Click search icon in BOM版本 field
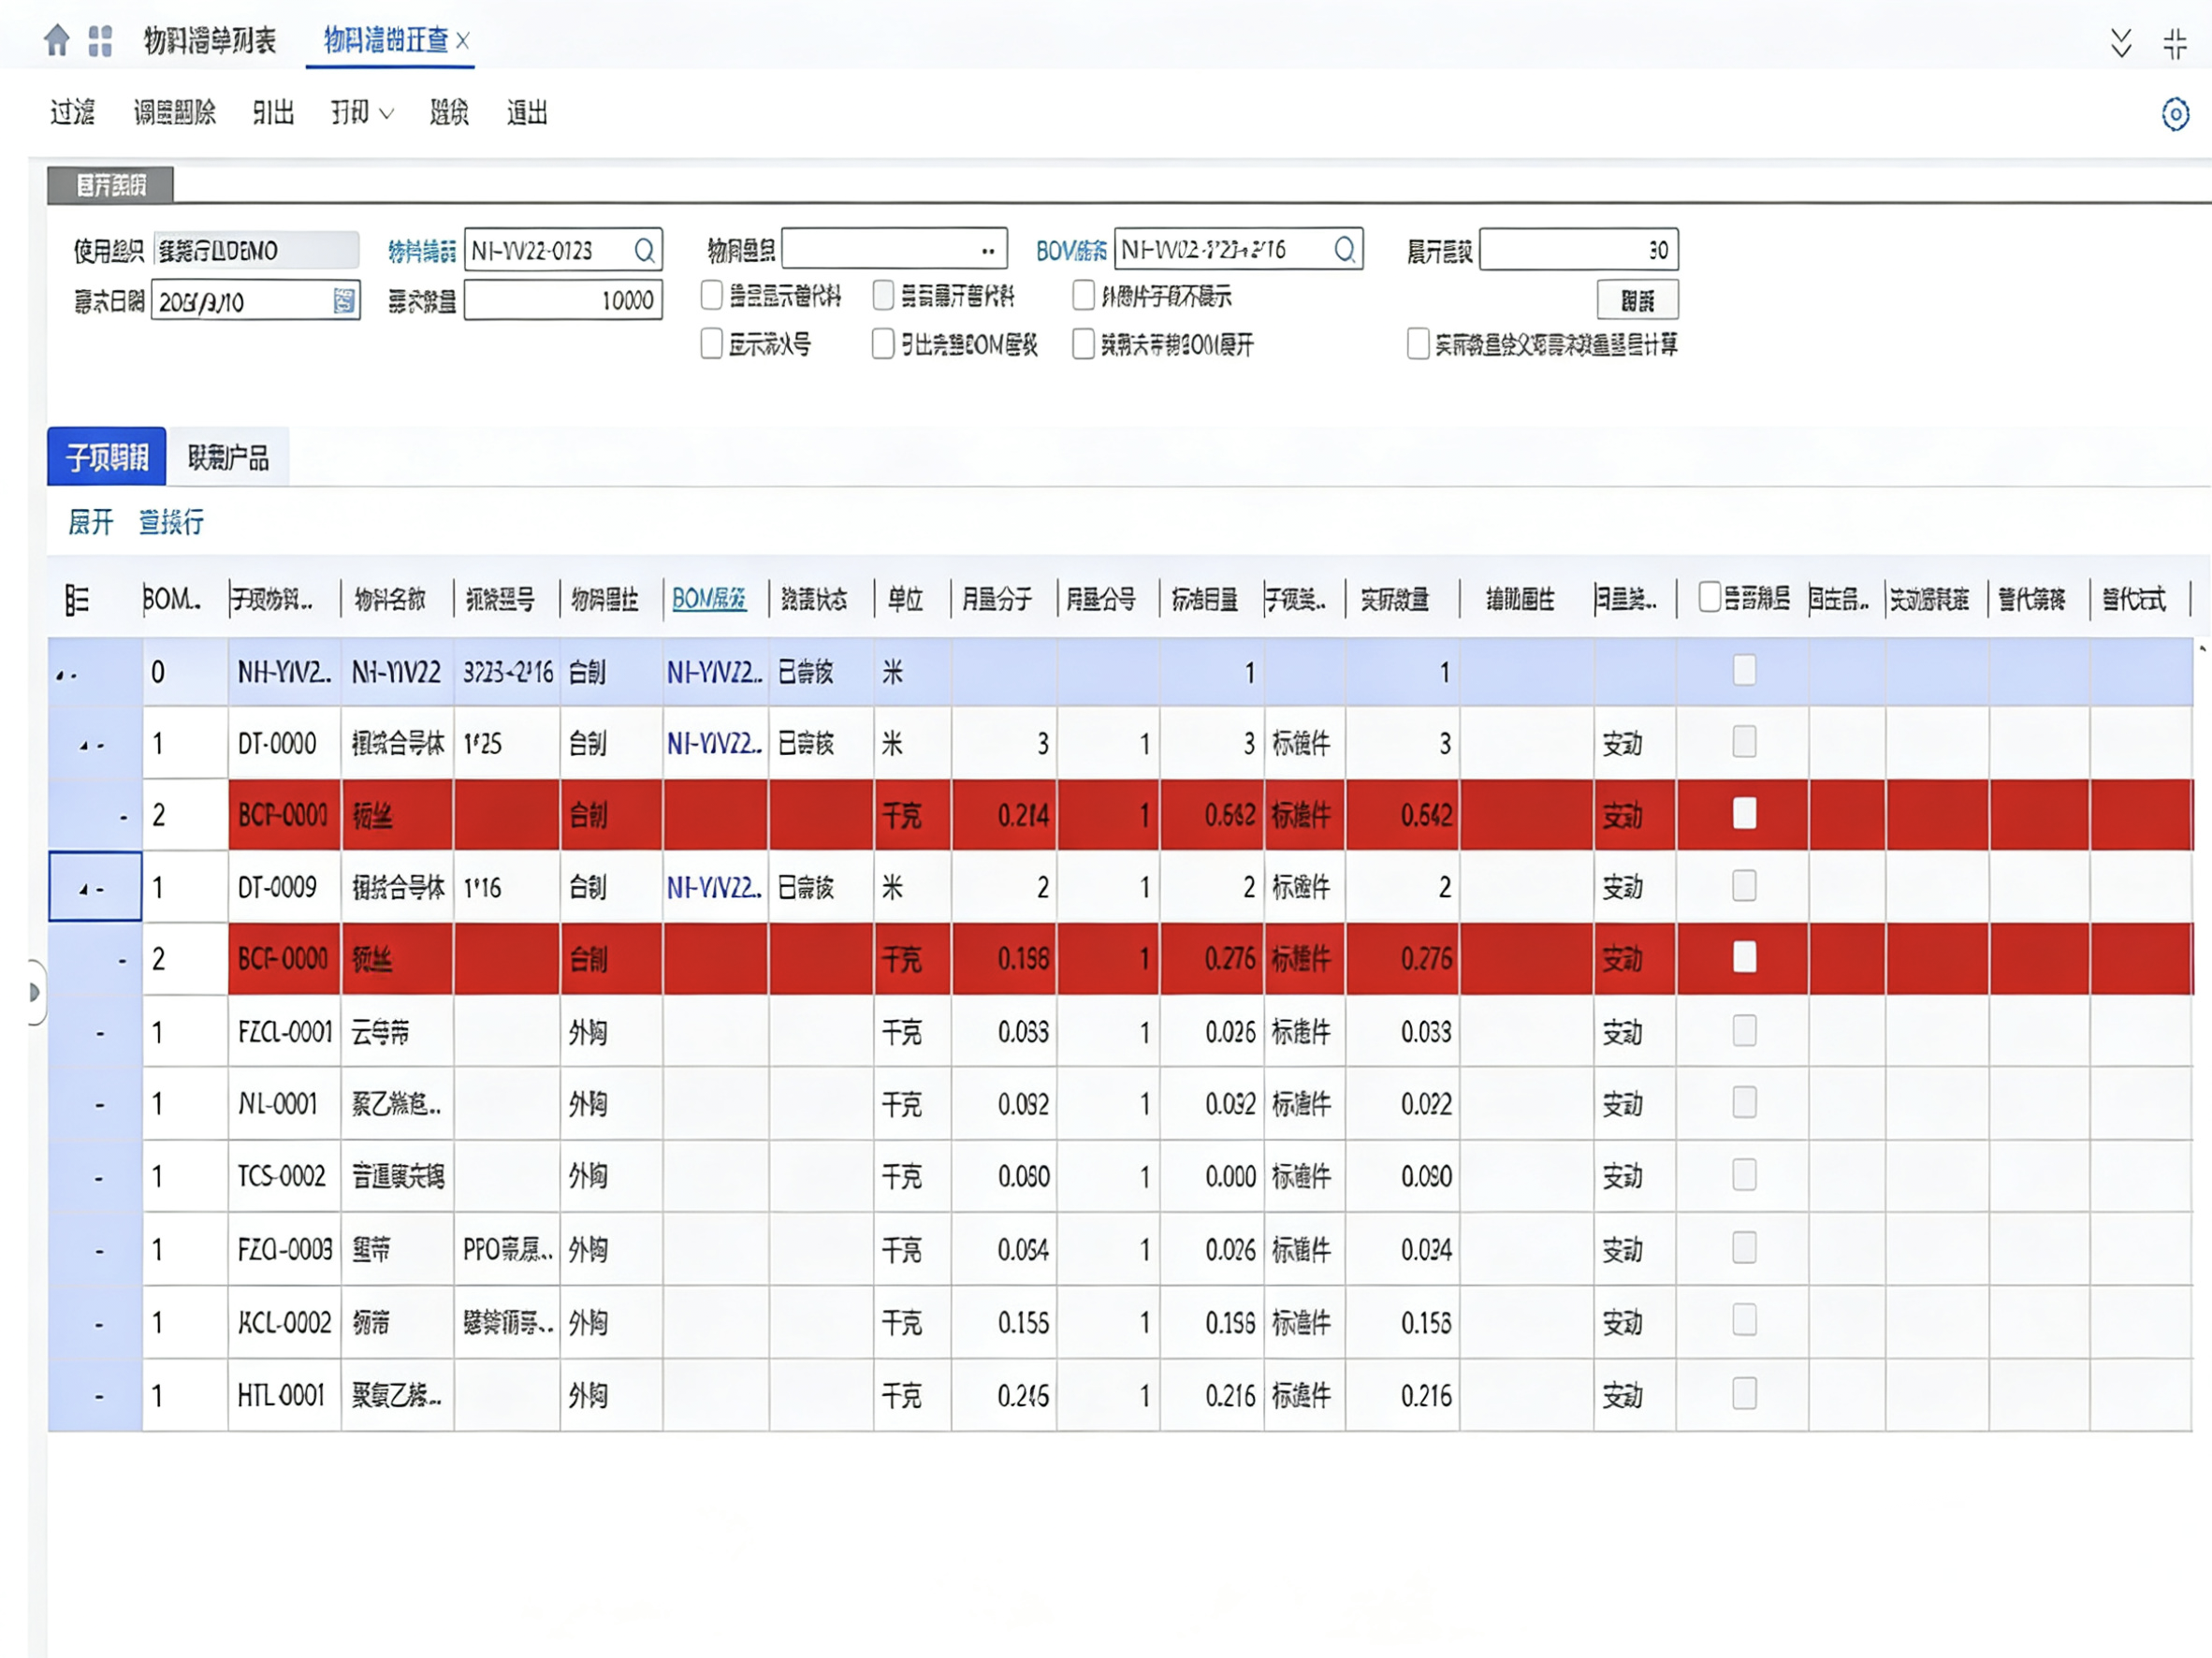This screenshot has width=2212, height=1658. click(1345, 249)
